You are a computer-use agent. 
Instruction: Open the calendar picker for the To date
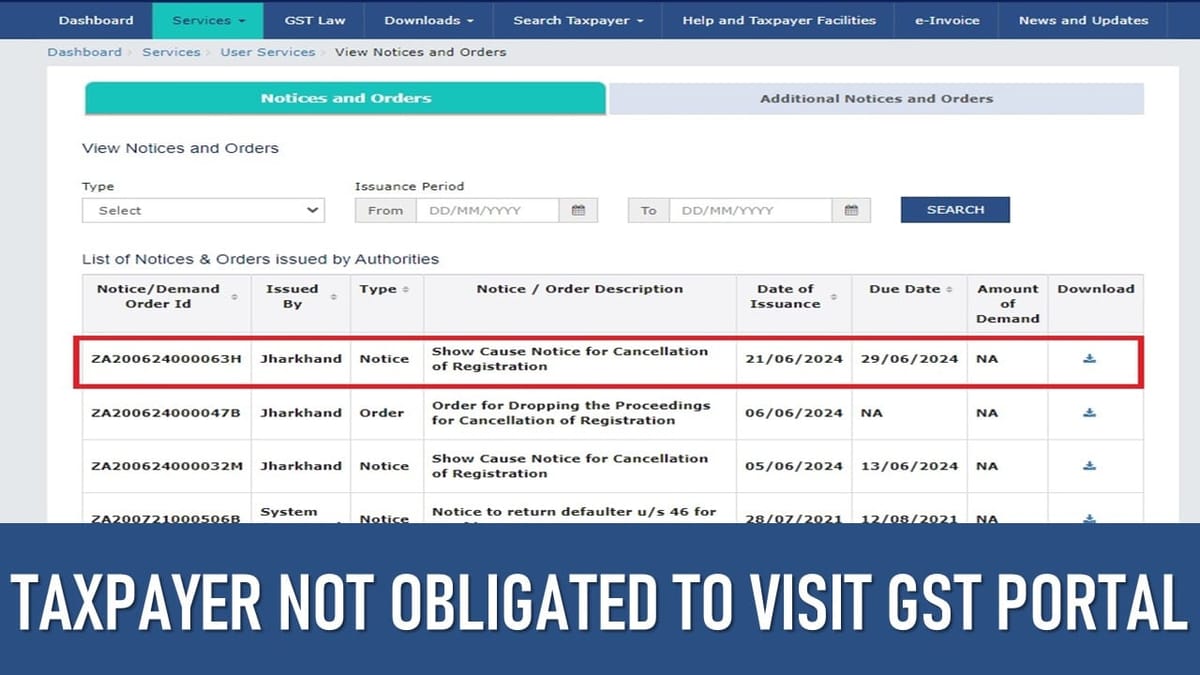[851, 210]
